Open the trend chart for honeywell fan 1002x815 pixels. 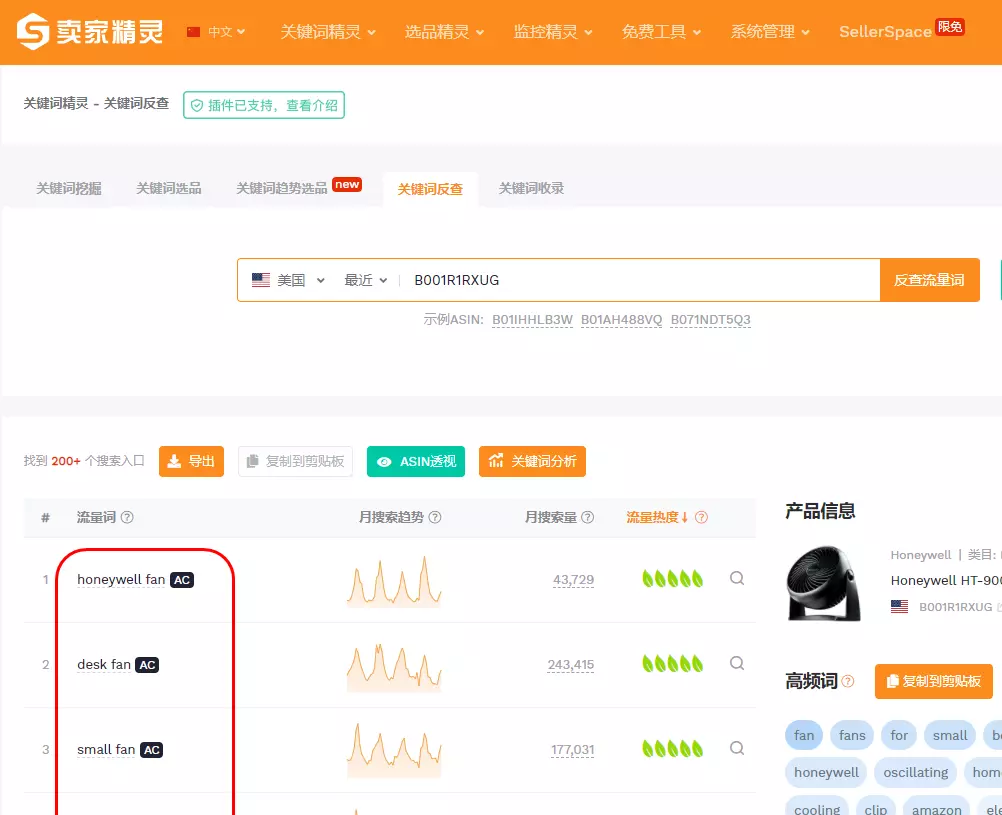pyautogui.click(x=394, y=580)
